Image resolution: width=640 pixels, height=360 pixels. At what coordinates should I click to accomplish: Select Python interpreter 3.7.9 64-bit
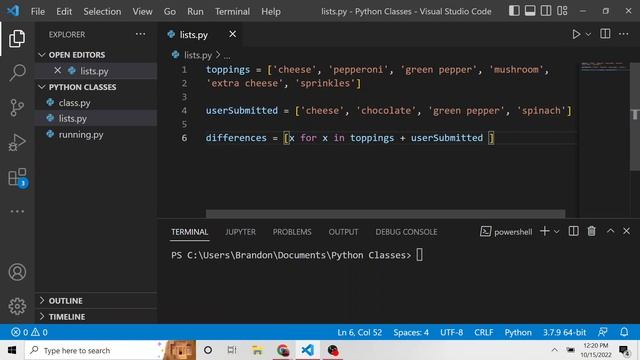(x=564, y=332)
